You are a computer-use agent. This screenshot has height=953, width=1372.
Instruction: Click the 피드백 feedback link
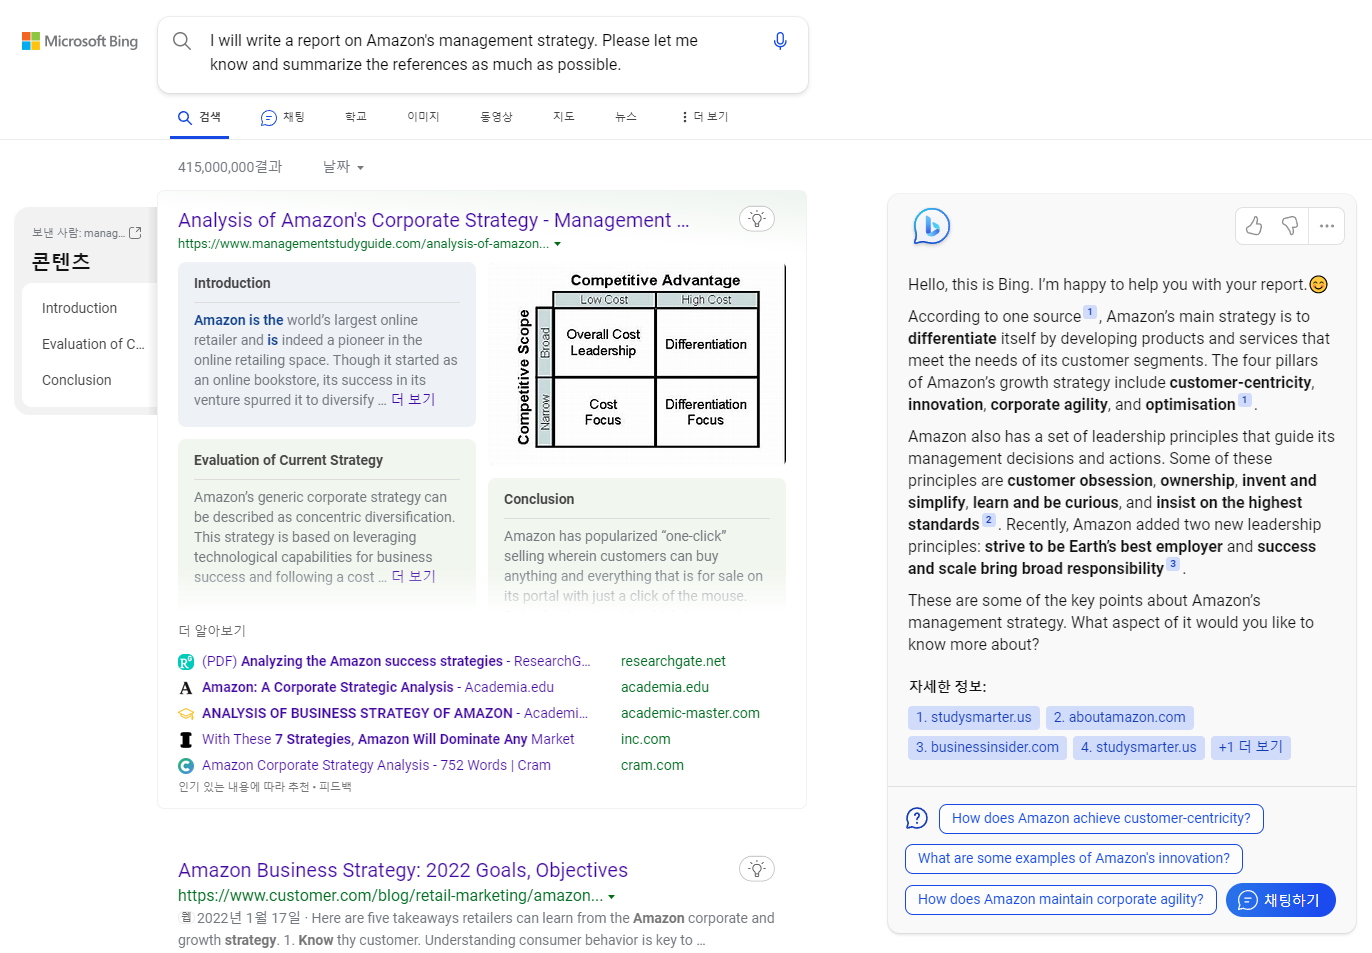click(x=335, y=787)
